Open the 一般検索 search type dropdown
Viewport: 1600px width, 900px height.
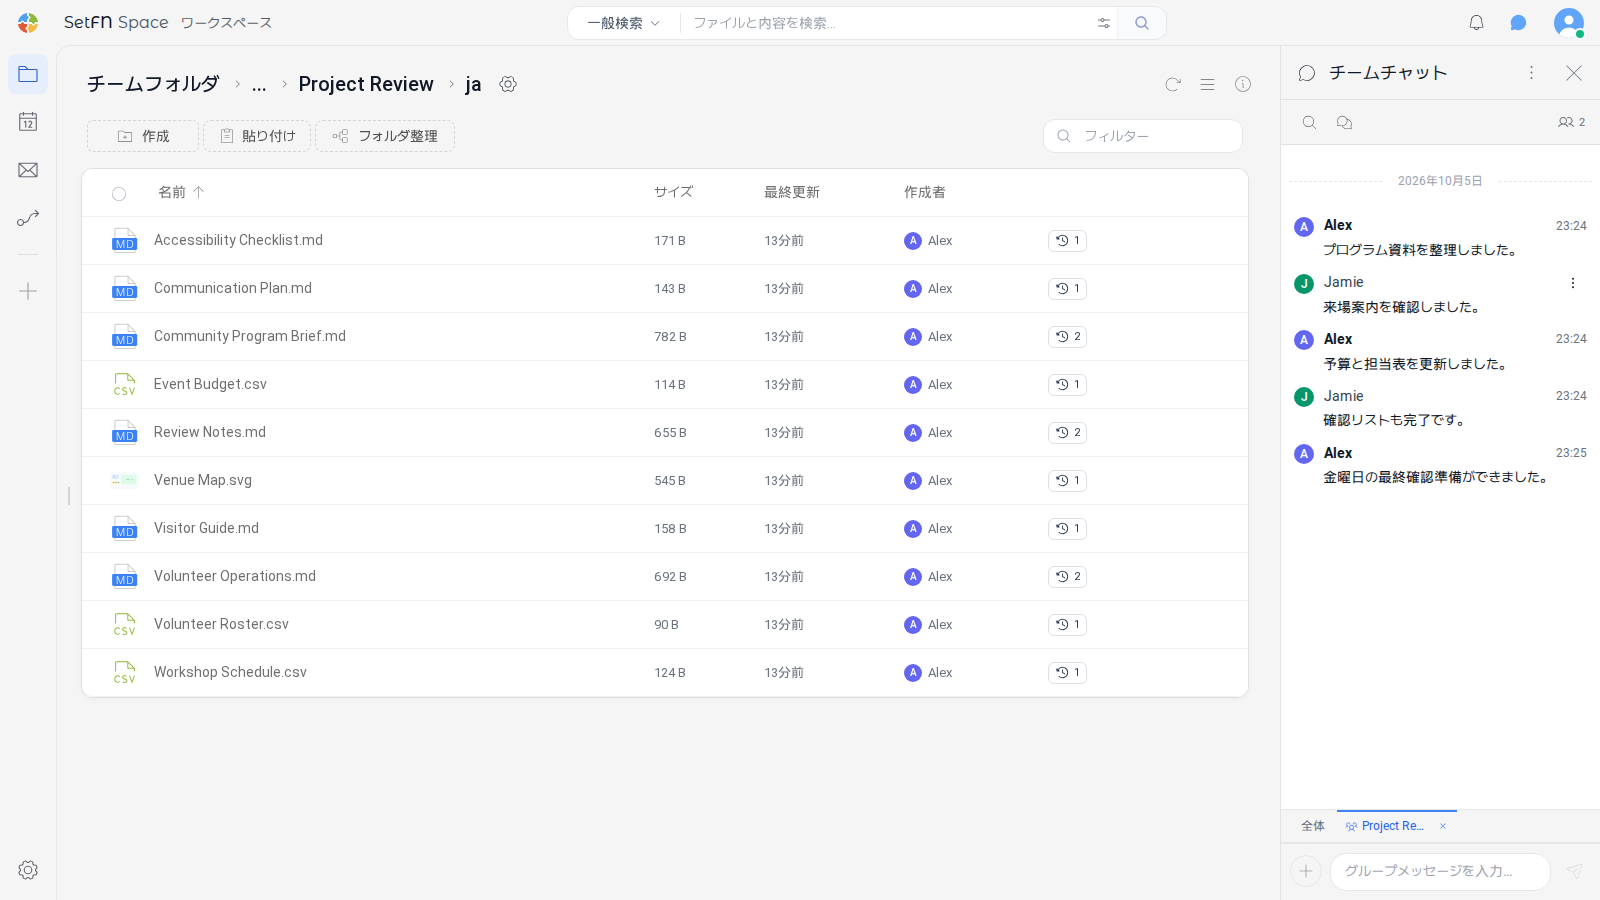[x=623, y=23]
